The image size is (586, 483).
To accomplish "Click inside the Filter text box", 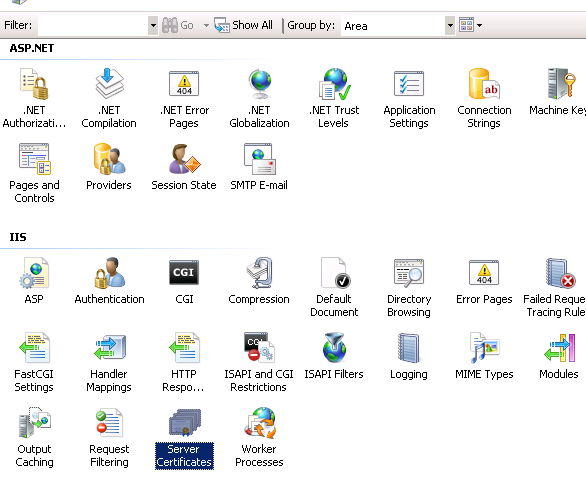I will click(x=93, y=25).
